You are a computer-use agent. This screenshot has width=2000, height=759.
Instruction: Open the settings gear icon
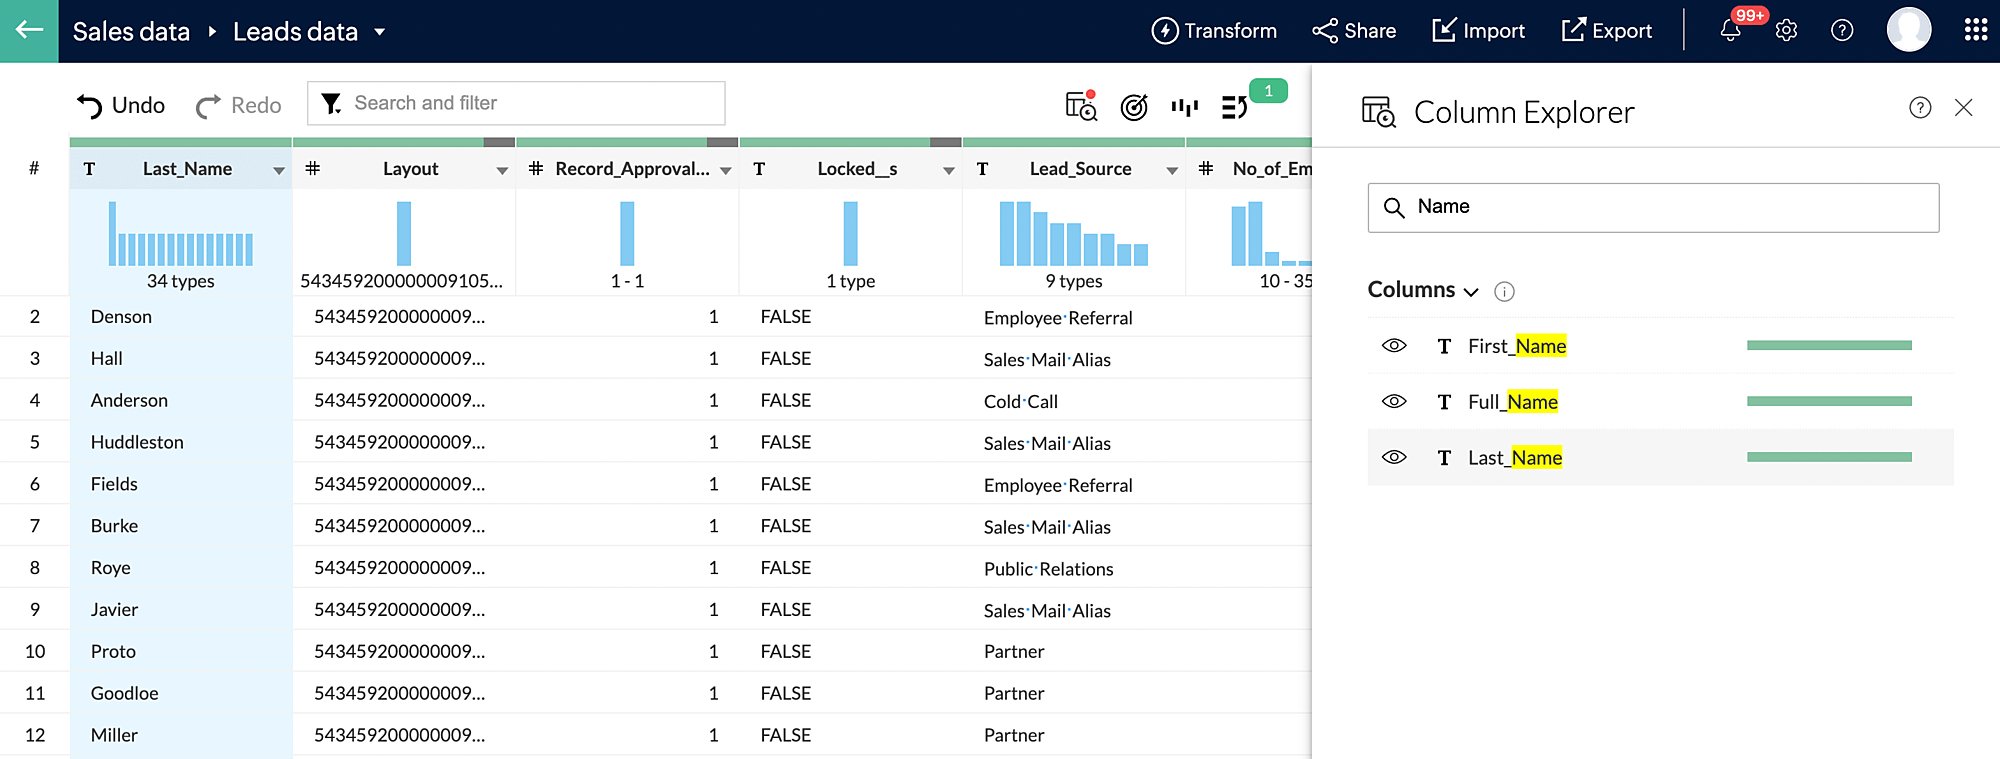pyautogui.click(x=1786, y=31)
